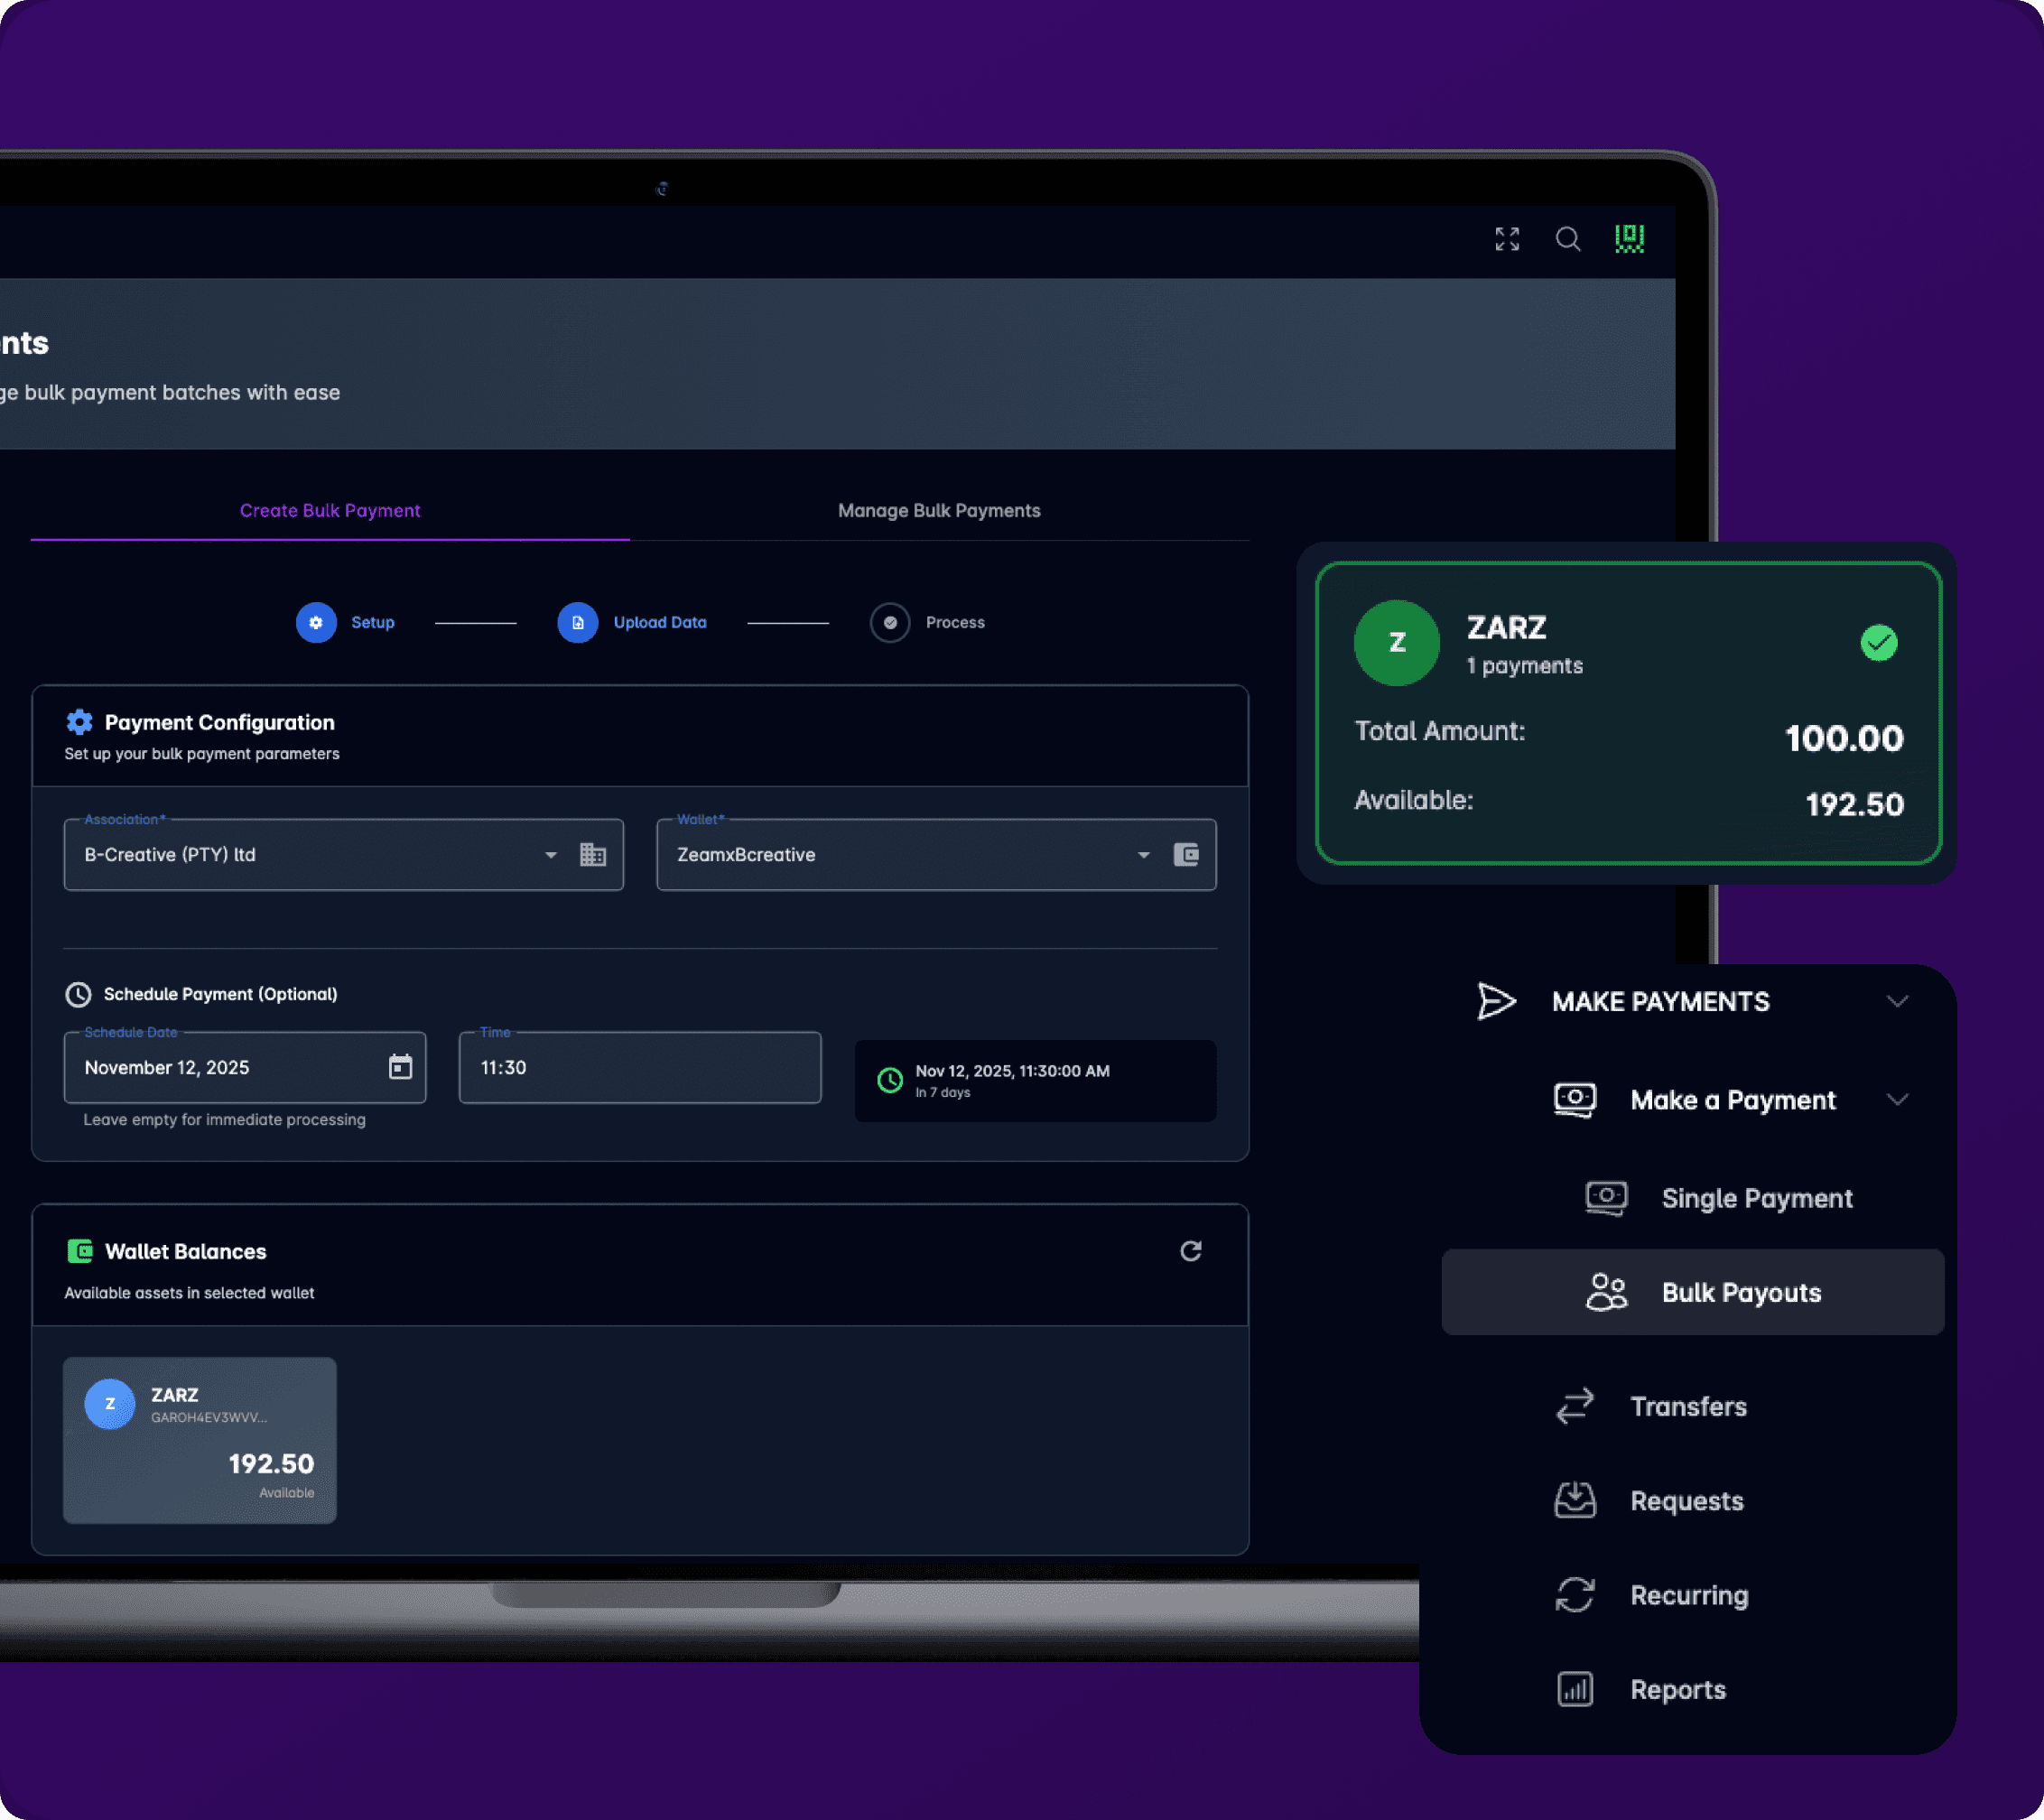The image size is (2044, 1820).
Task: Open Single Payment in sidebar
Action: pos(1755,1198)
